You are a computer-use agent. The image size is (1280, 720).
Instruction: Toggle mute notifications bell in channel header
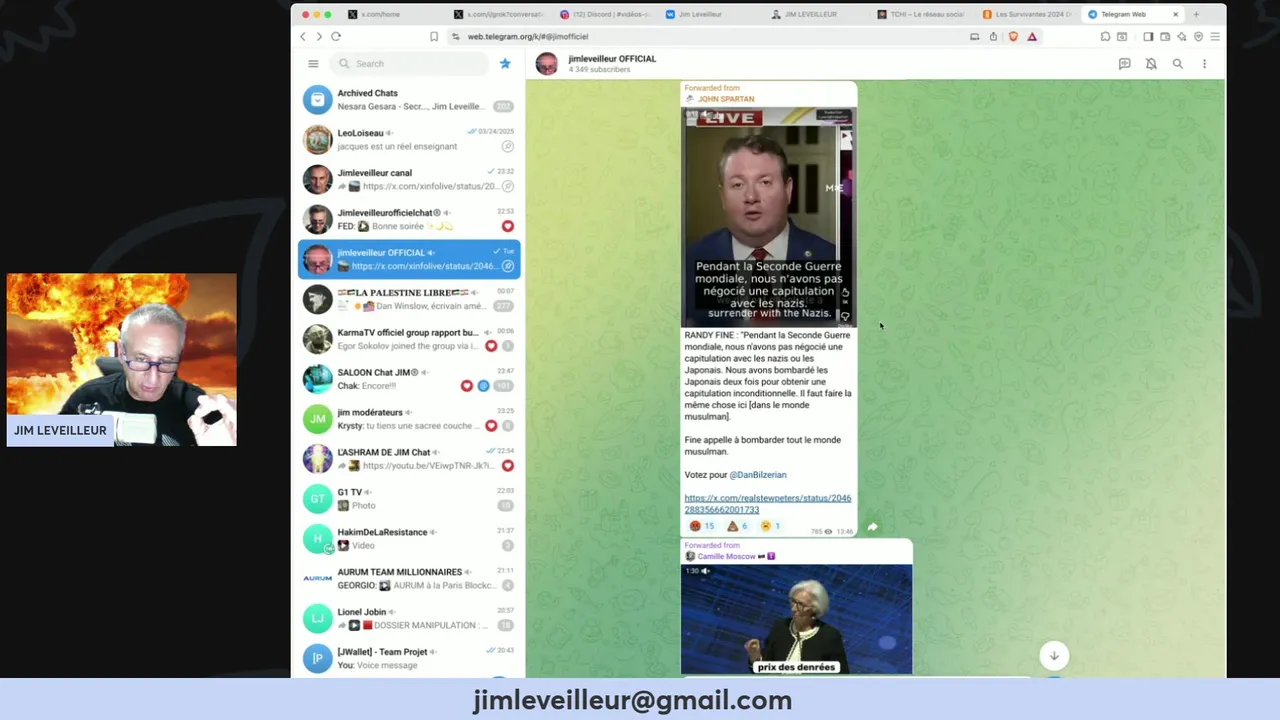click(1151, 64)
